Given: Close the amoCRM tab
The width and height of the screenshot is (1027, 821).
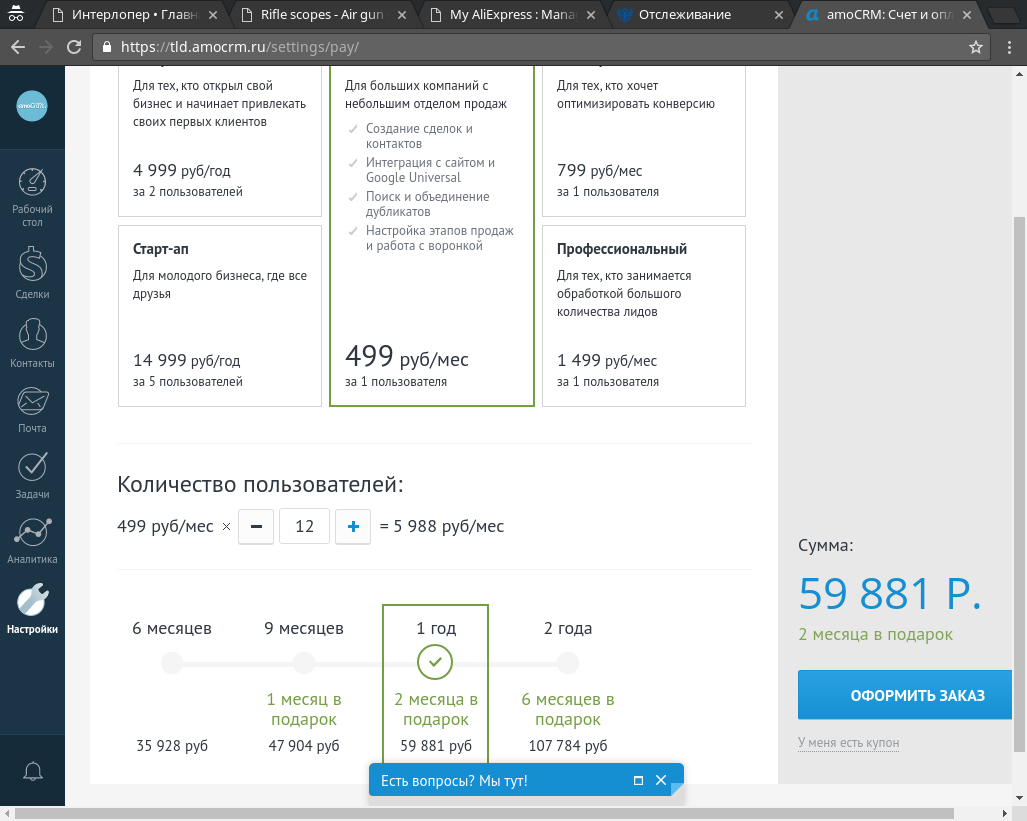Looking at the screenshot, I should click(x=967, y=14).
